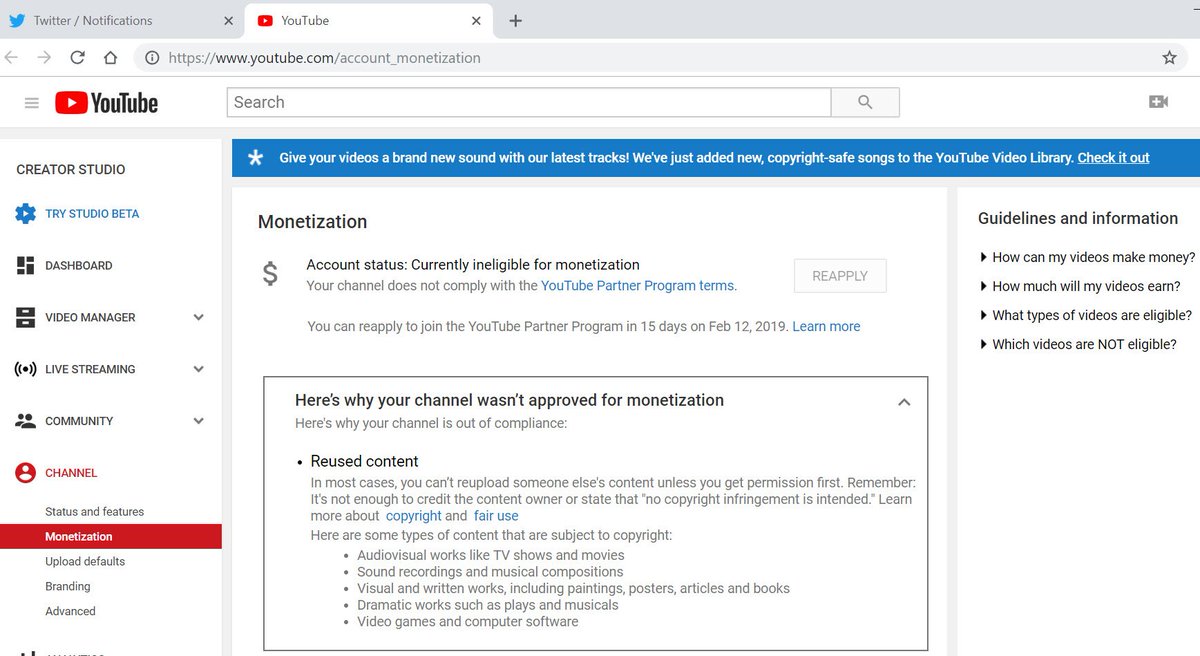Open Upload defaults settings
The image size is (1200, 656).
pos(85,561)
